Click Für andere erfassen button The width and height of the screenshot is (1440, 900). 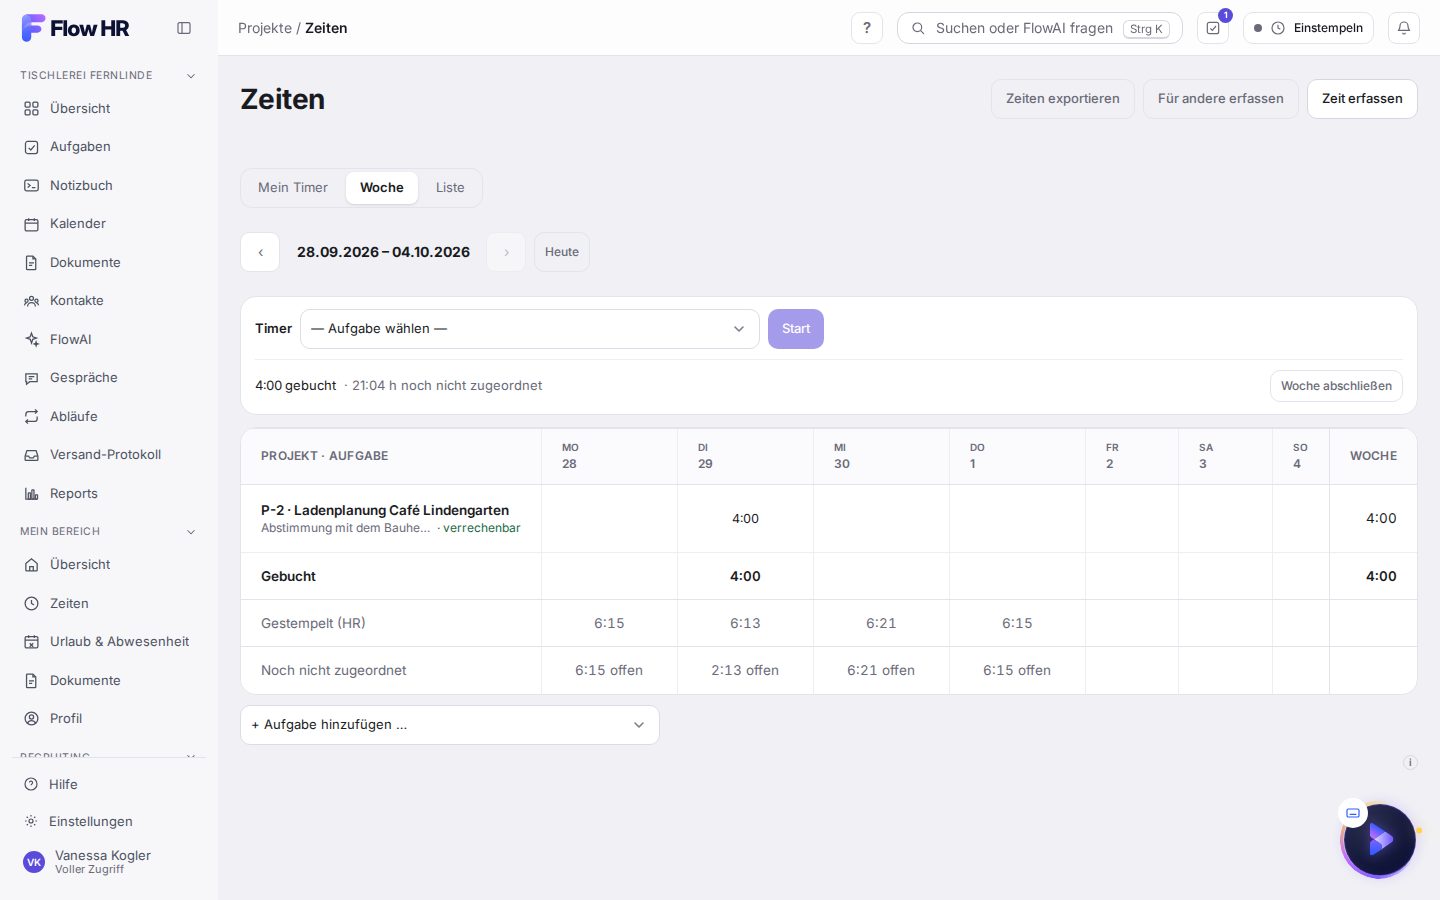pyautogui.click(x=1221, y=99)
